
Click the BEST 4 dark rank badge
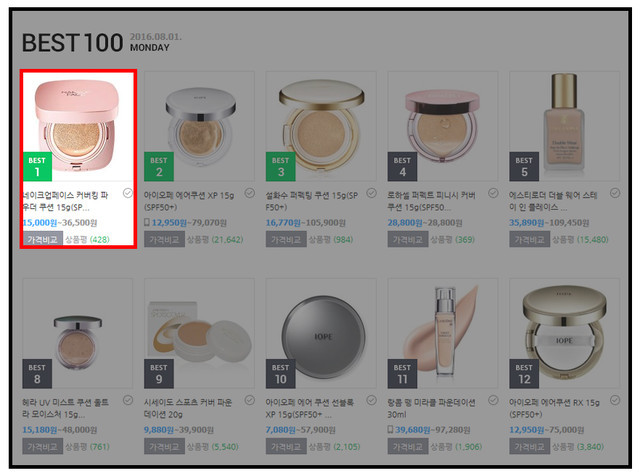click(x=402, y=167)
